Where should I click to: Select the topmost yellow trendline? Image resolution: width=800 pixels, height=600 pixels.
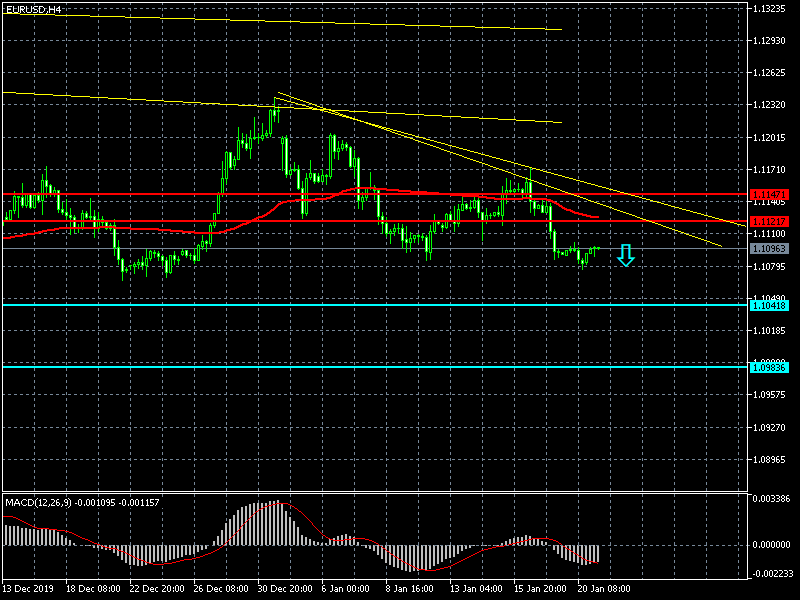pyautogui.click(x=300, y=19)
